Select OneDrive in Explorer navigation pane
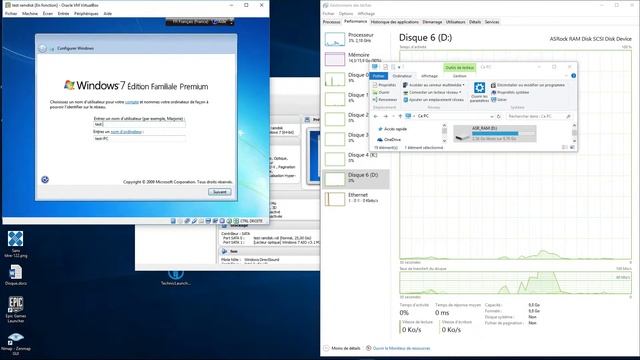 point(389,140)
